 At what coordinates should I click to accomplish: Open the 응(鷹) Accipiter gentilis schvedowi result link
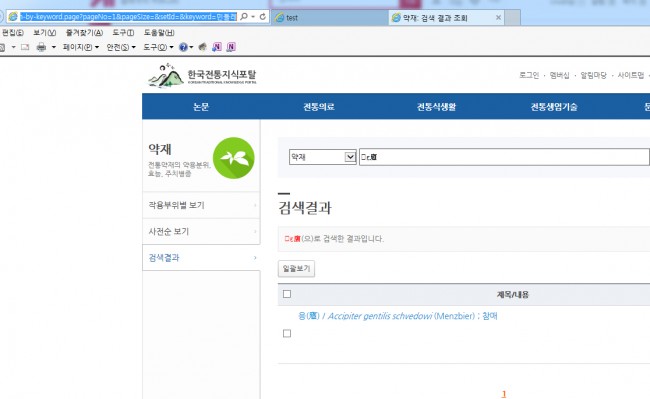pos(398,316)
